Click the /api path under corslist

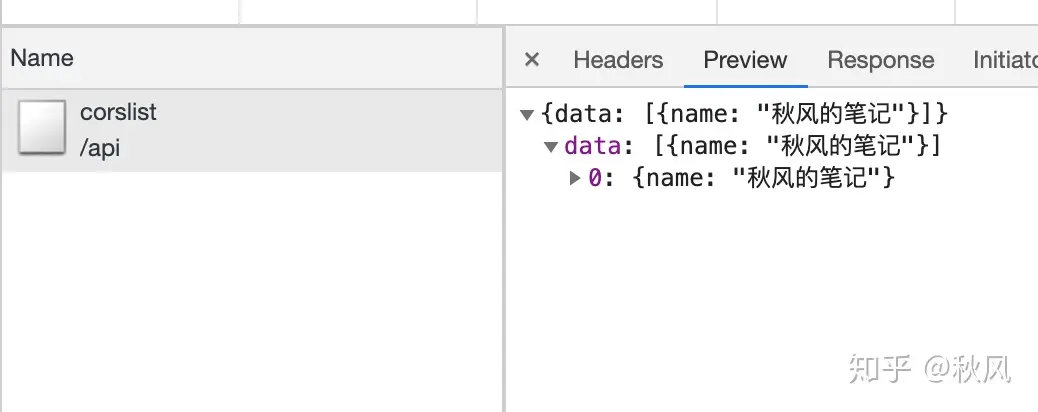(100, 148)
